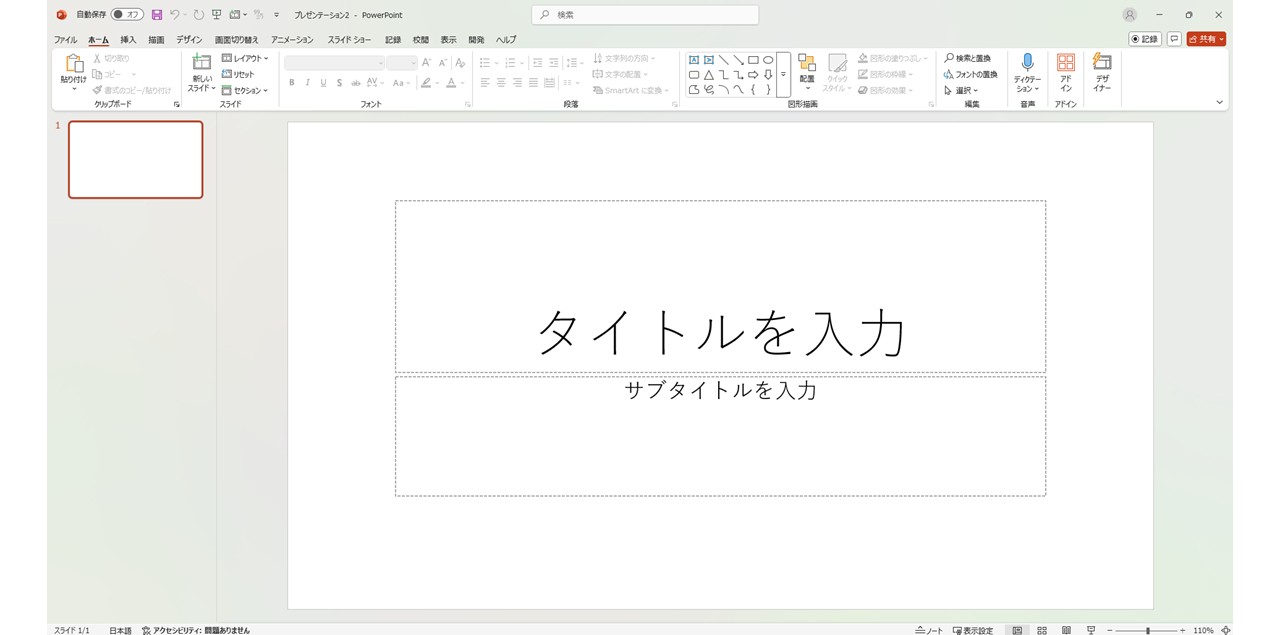Click the Share (共有) button

[x=1206, y=39]
